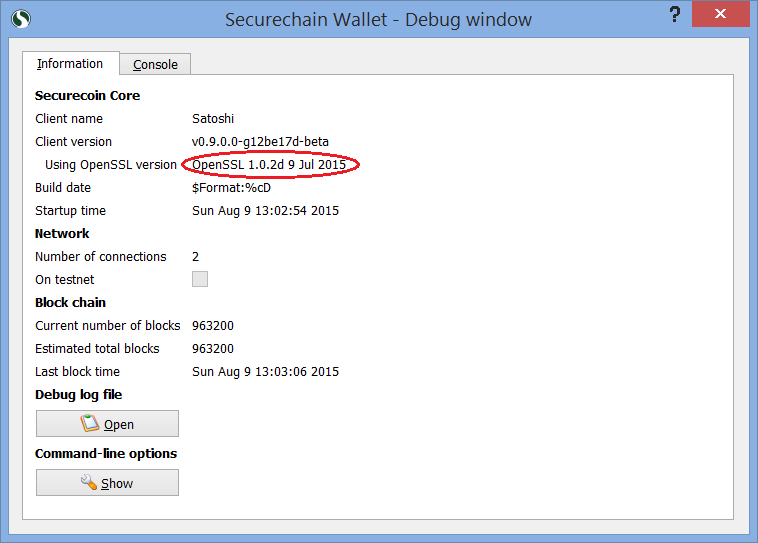
Task: Select the current number of blocks value
Action: (213, 326)
